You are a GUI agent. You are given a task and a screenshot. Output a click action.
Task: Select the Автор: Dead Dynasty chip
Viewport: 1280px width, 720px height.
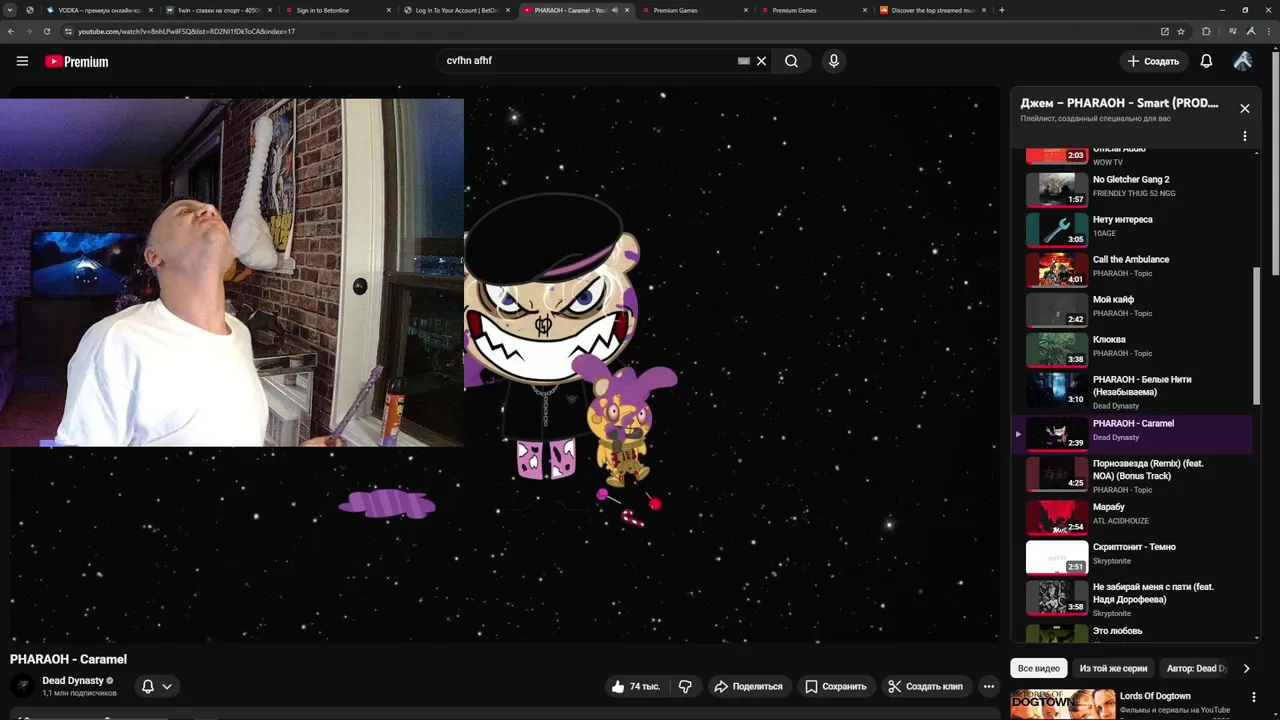[x=1196, y=668]
